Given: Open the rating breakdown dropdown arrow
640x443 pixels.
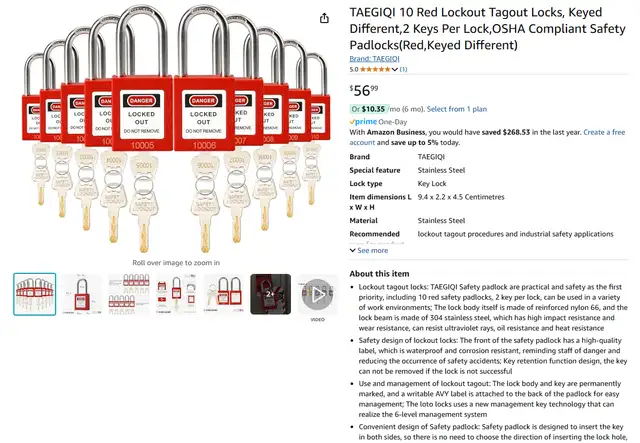Looking at the screenshot, I should (396, 69).
